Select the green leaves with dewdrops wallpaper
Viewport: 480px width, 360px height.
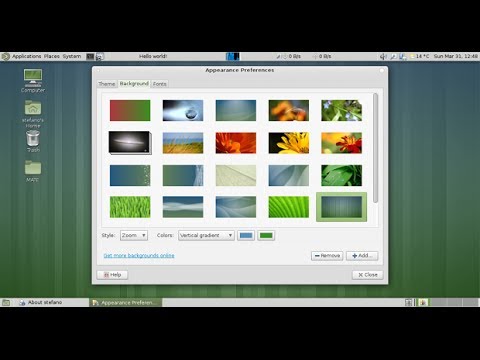341,175
